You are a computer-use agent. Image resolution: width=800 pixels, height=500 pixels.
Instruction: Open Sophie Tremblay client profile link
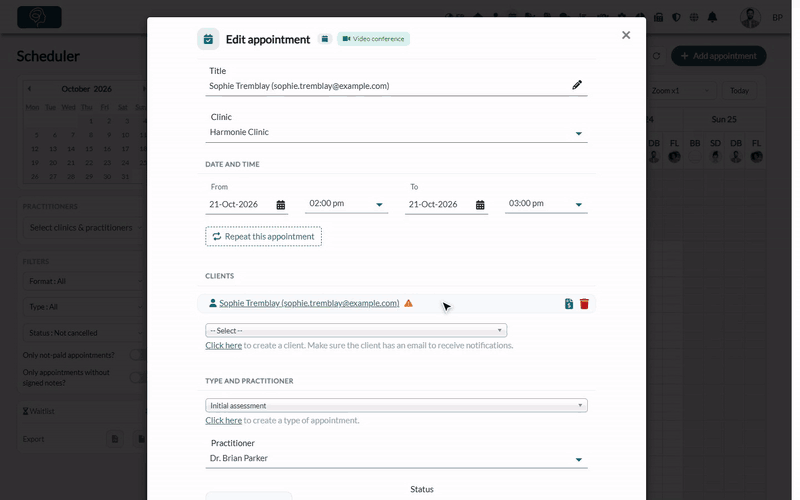click(309, 303)
